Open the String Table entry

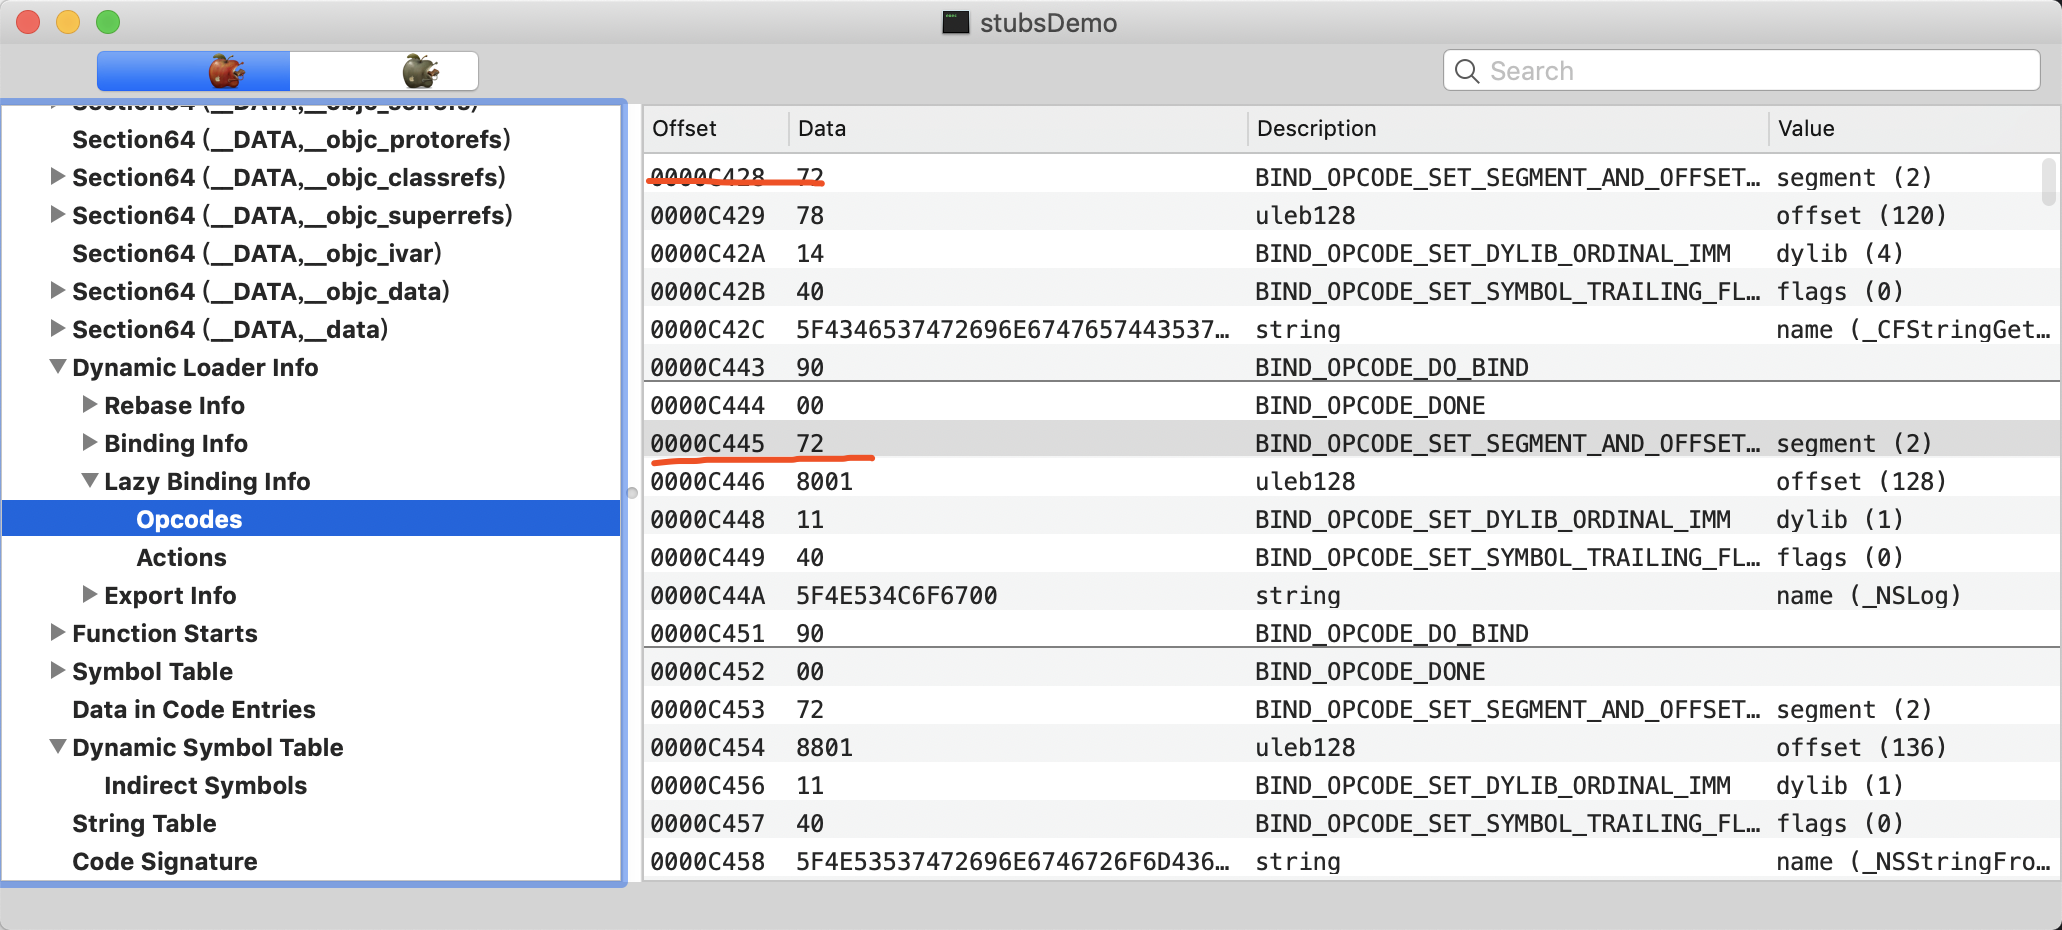pos(144,823)
